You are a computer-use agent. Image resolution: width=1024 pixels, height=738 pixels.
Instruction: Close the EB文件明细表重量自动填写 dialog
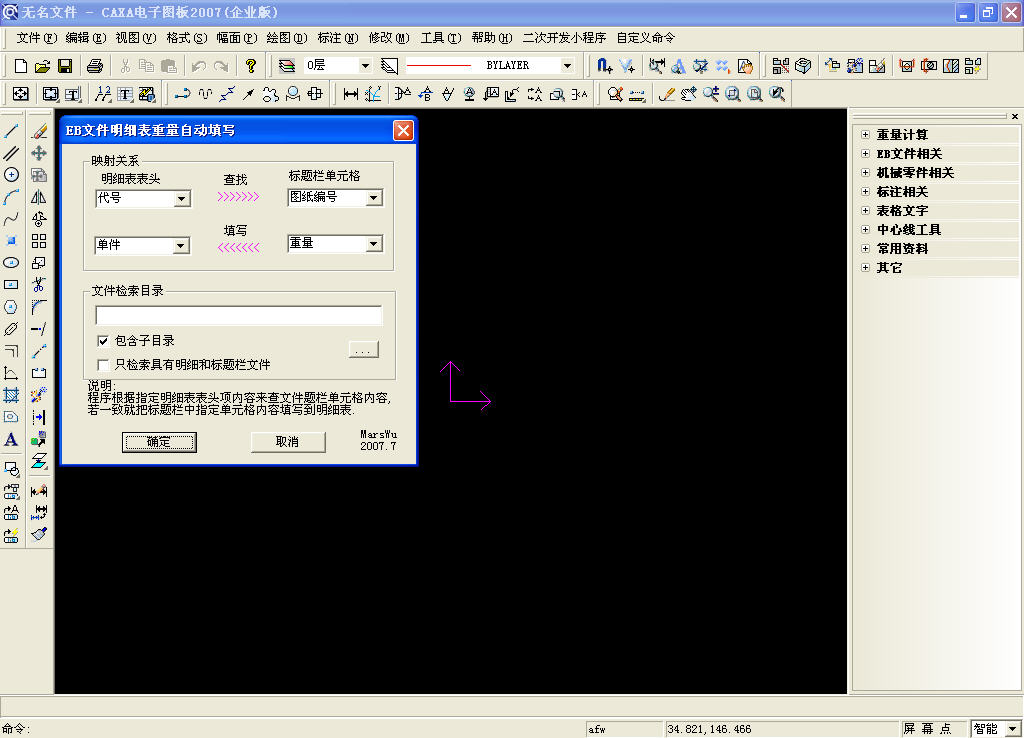pyautogui.click(x=403, y=131)
